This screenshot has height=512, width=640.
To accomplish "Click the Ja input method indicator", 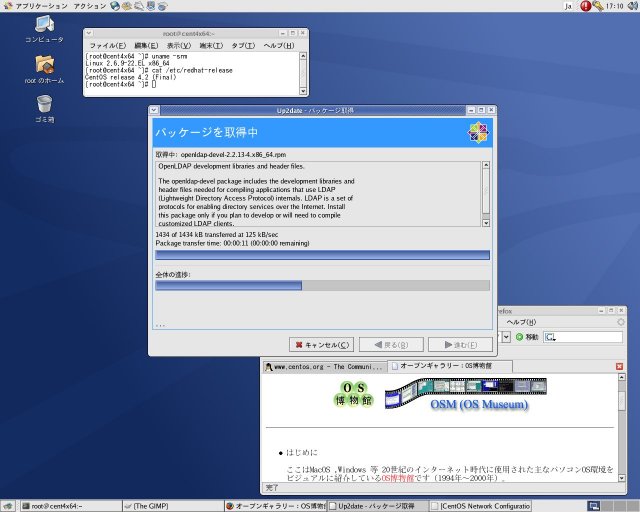I will 568,6.
